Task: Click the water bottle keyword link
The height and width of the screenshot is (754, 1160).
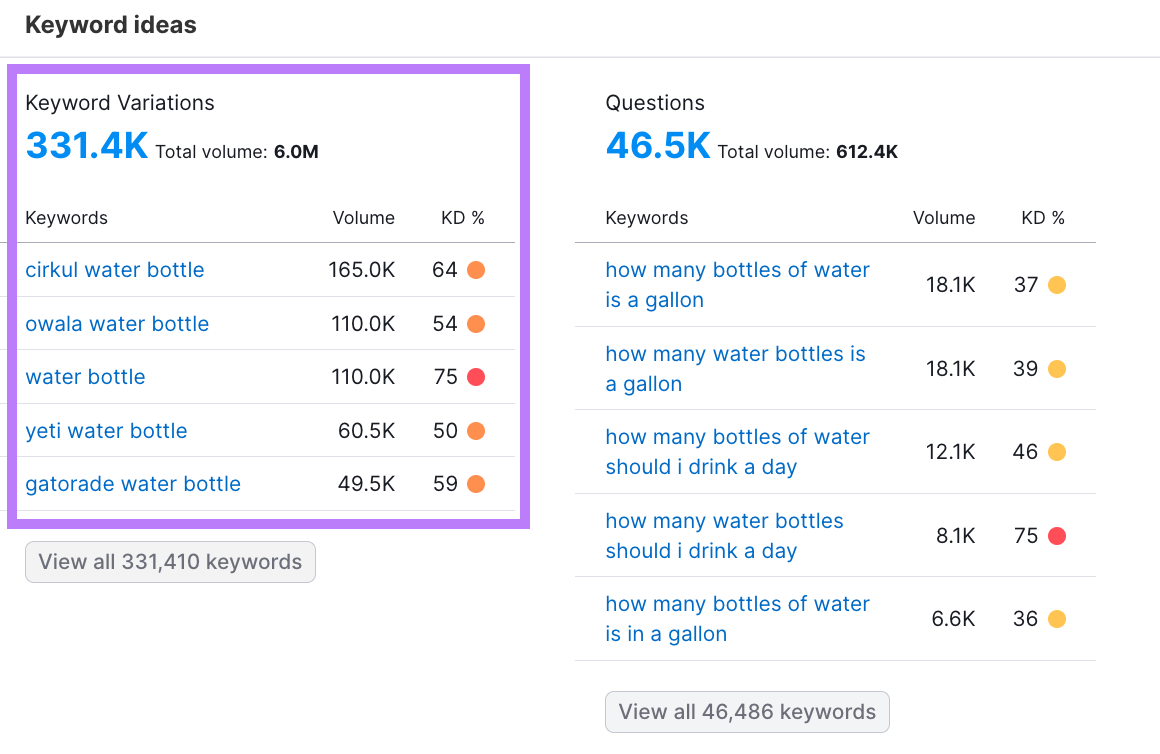Action: [x=85, y=377]
